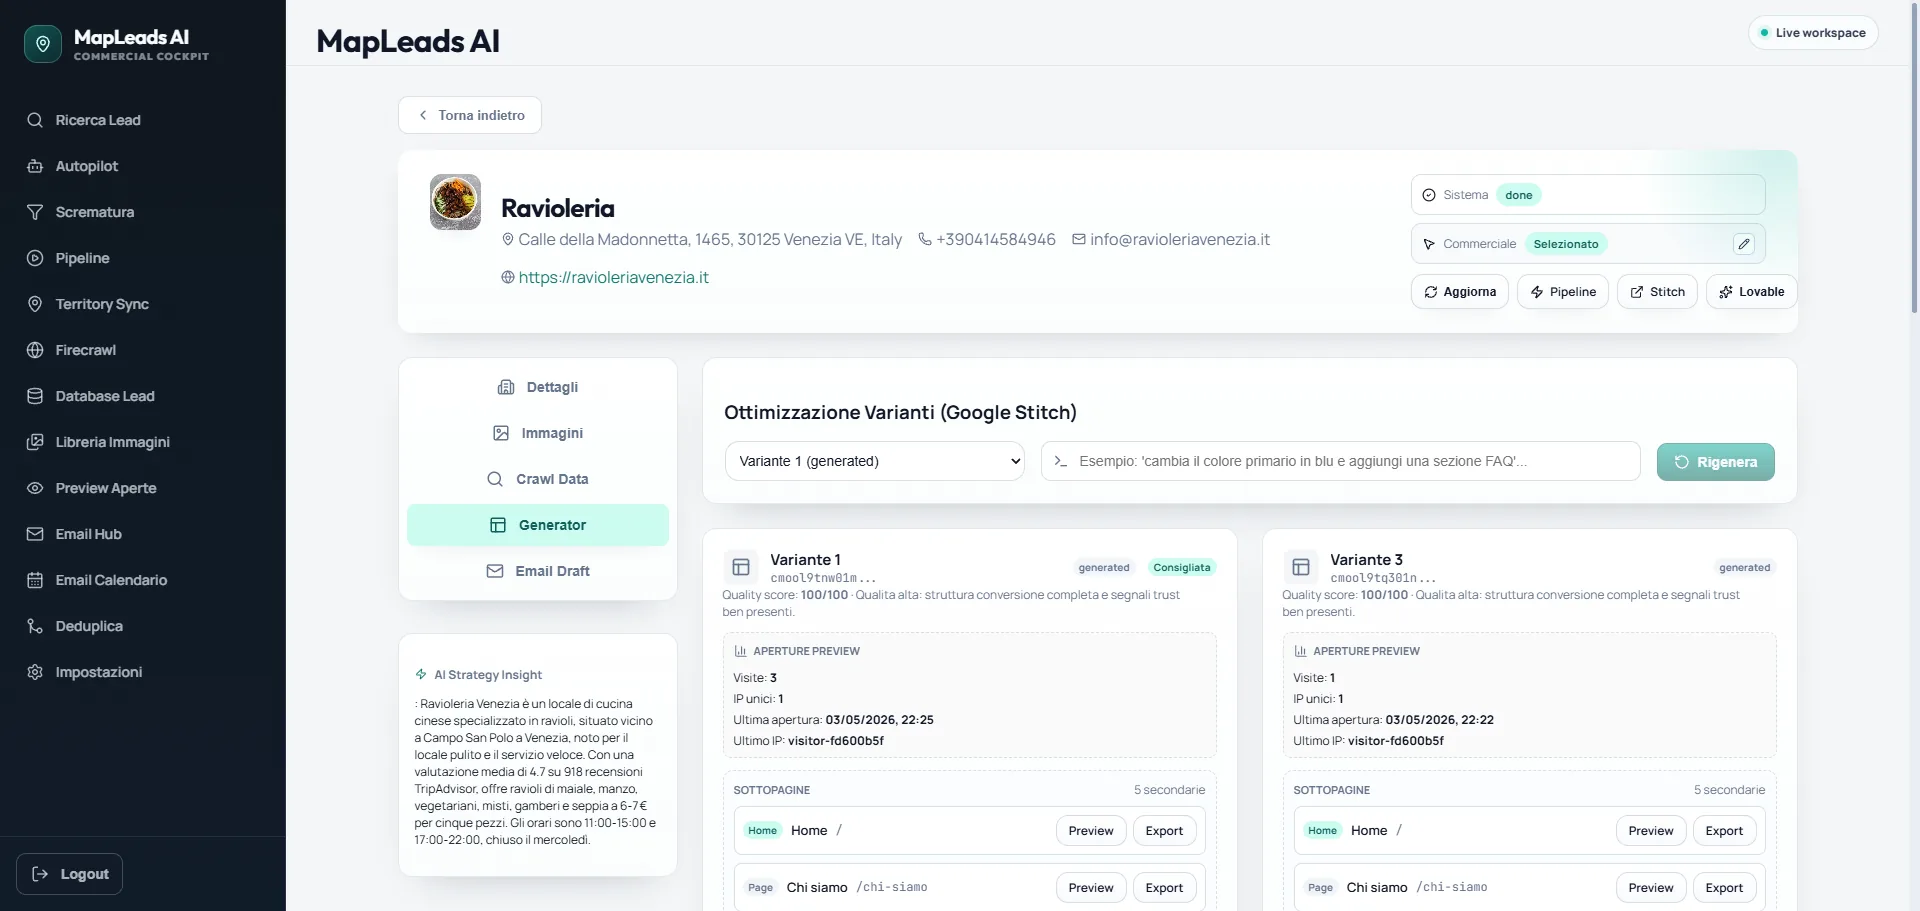
Task: Click the Aggiorna button
Action: tap(1460, 292)
